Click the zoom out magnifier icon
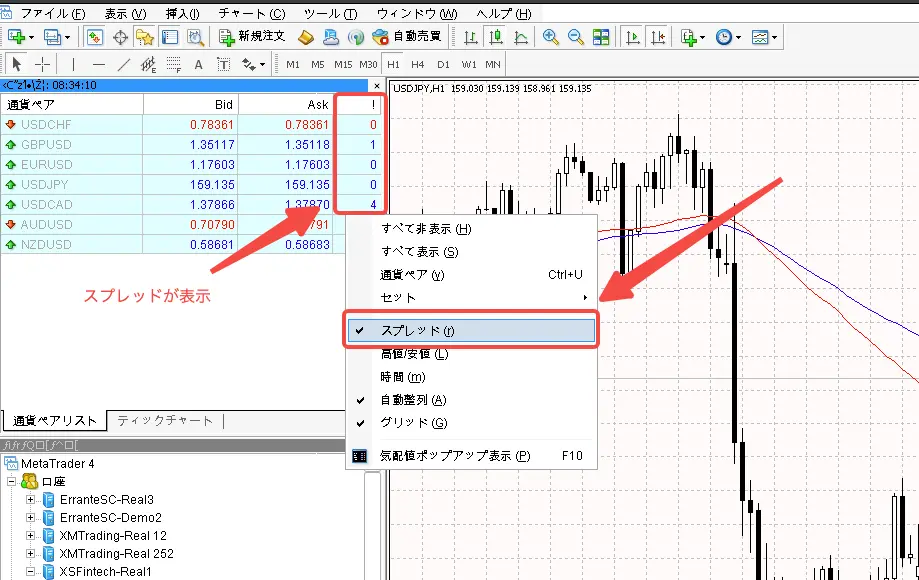This screenshot has height=580, width=919. [x=575, y=37]
